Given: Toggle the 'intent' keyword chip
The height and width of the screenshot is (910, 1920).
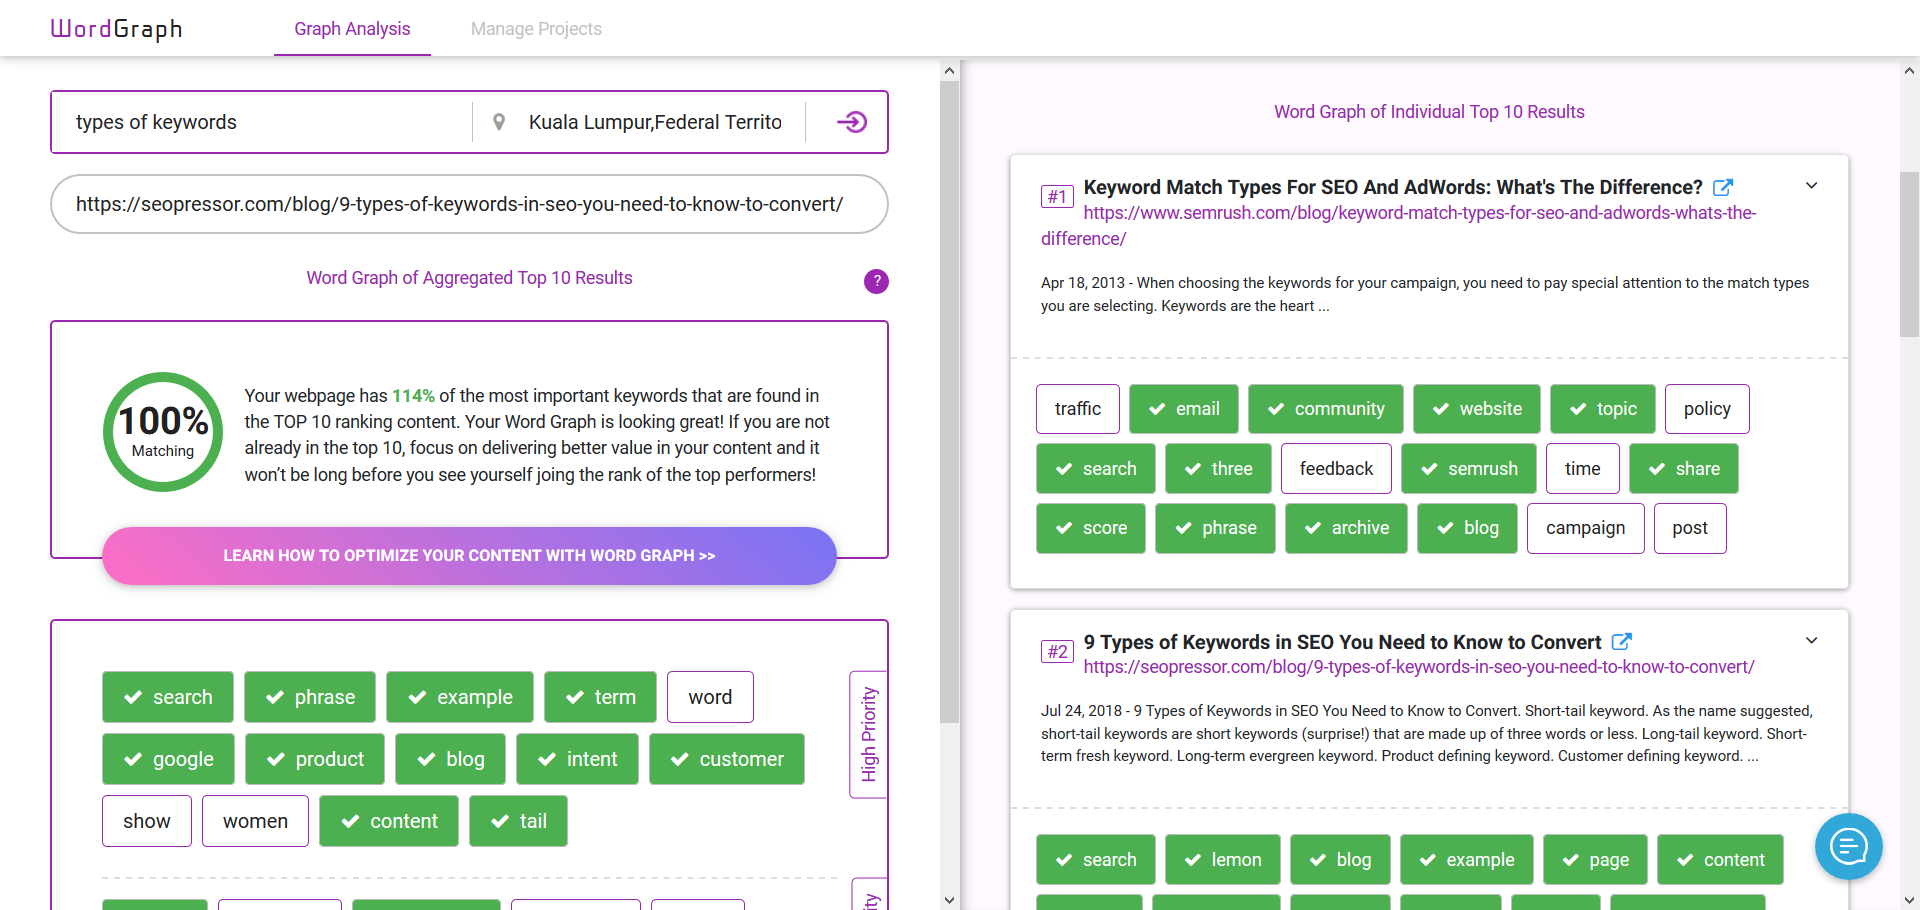Looking at the screenshot, I should click(577, 759).
